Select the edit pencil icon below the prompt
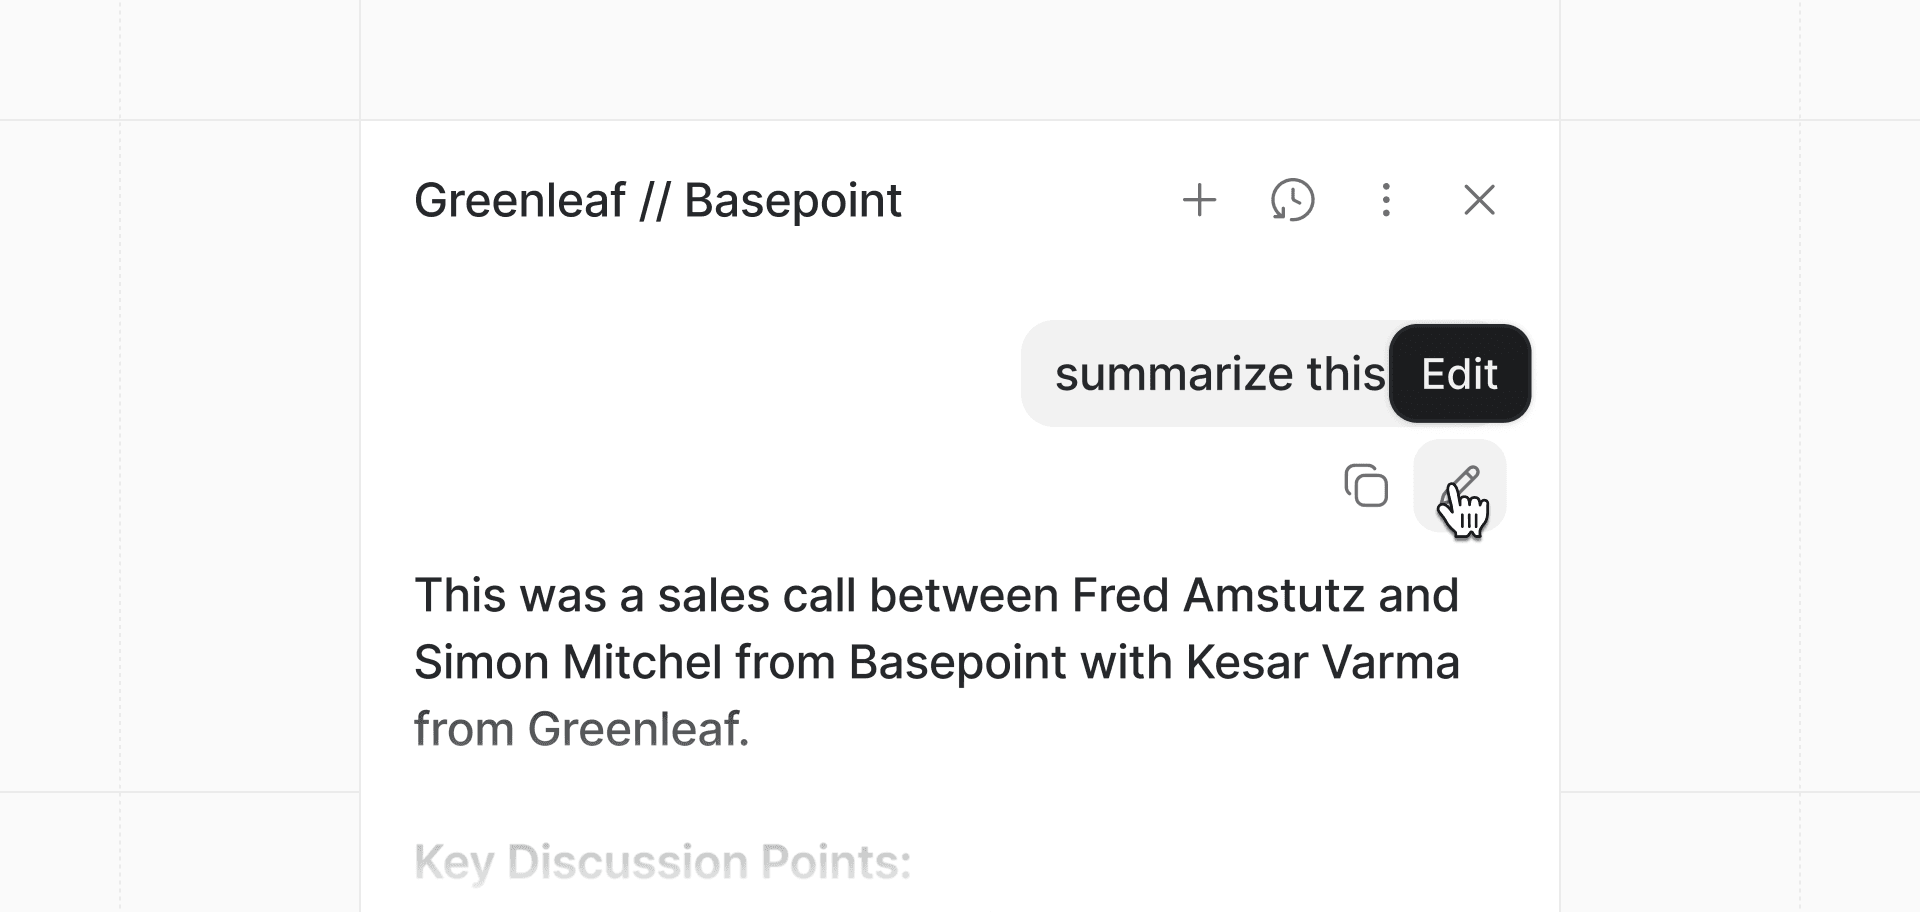 click(1460, 487)
